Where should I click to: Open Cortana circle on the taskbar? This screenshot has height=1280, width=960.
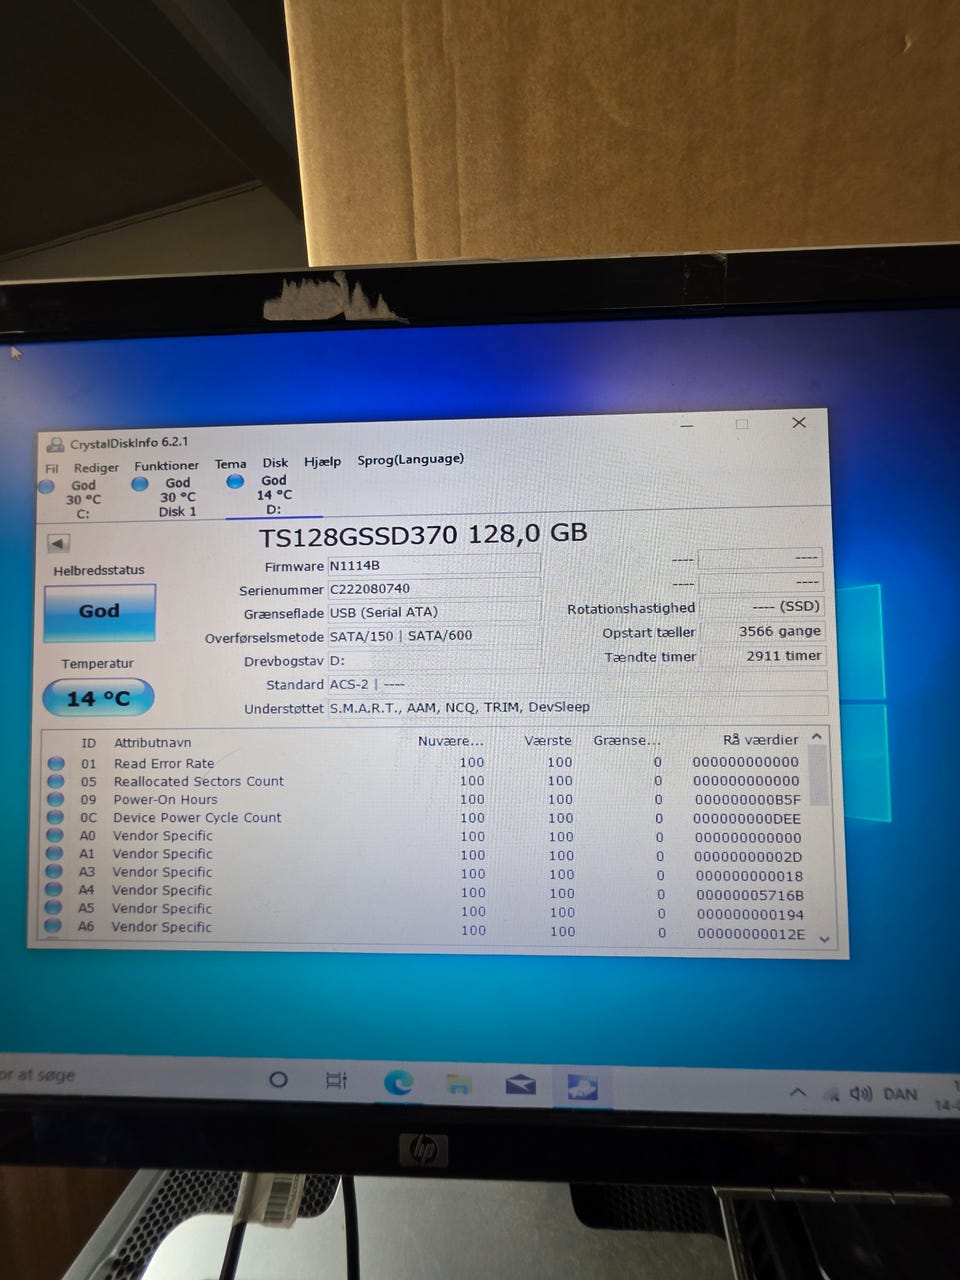click(x=279, y=1080)
